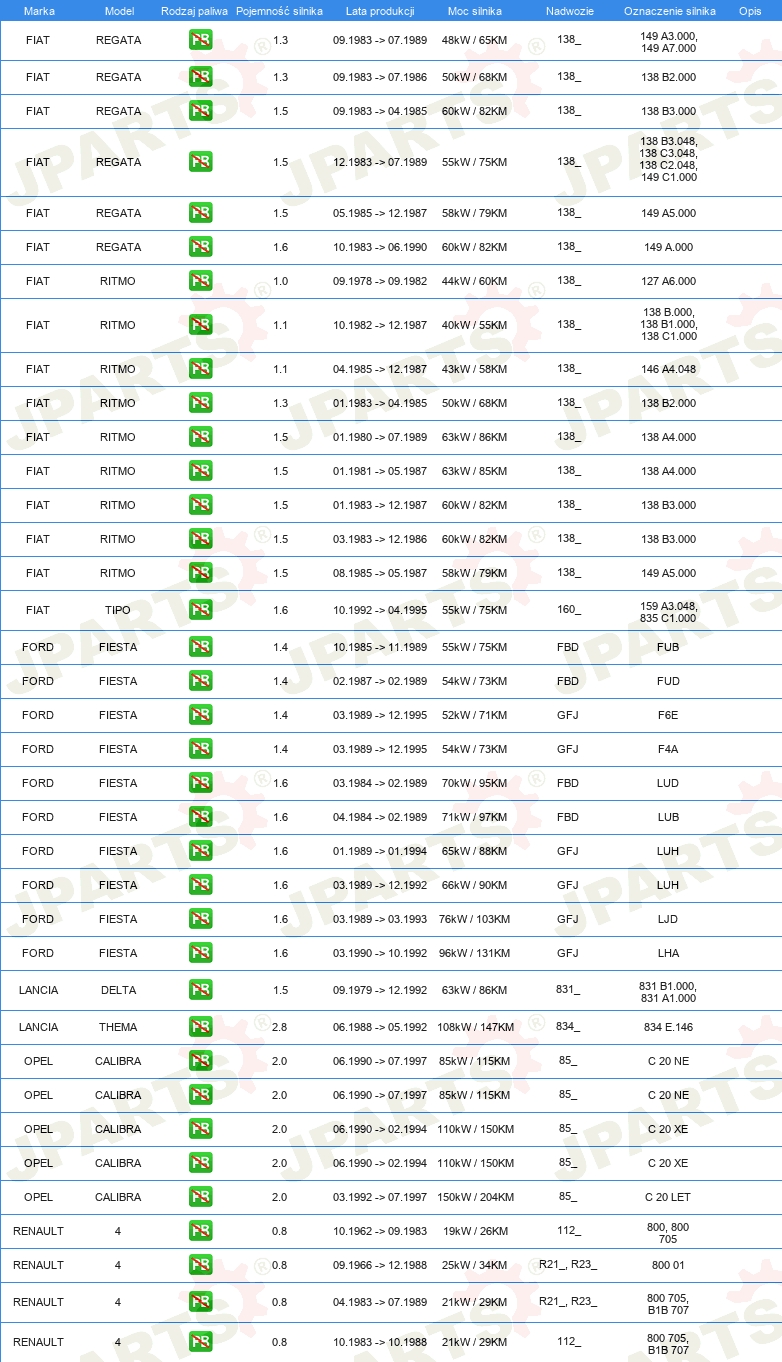Click fuel icon in LANCIA THEMA row
Screen dimensions: 782x1362
200,1027
